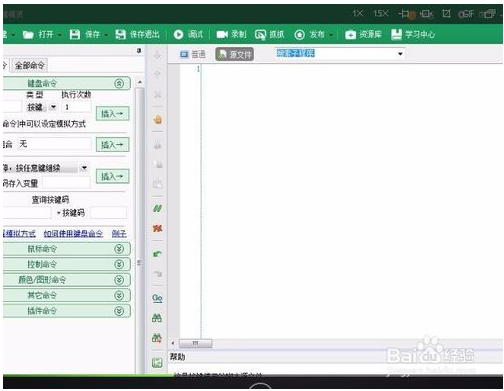Open the 学习中心 learning center
Viewport: 504px width, 391px height.
[413, 34]
